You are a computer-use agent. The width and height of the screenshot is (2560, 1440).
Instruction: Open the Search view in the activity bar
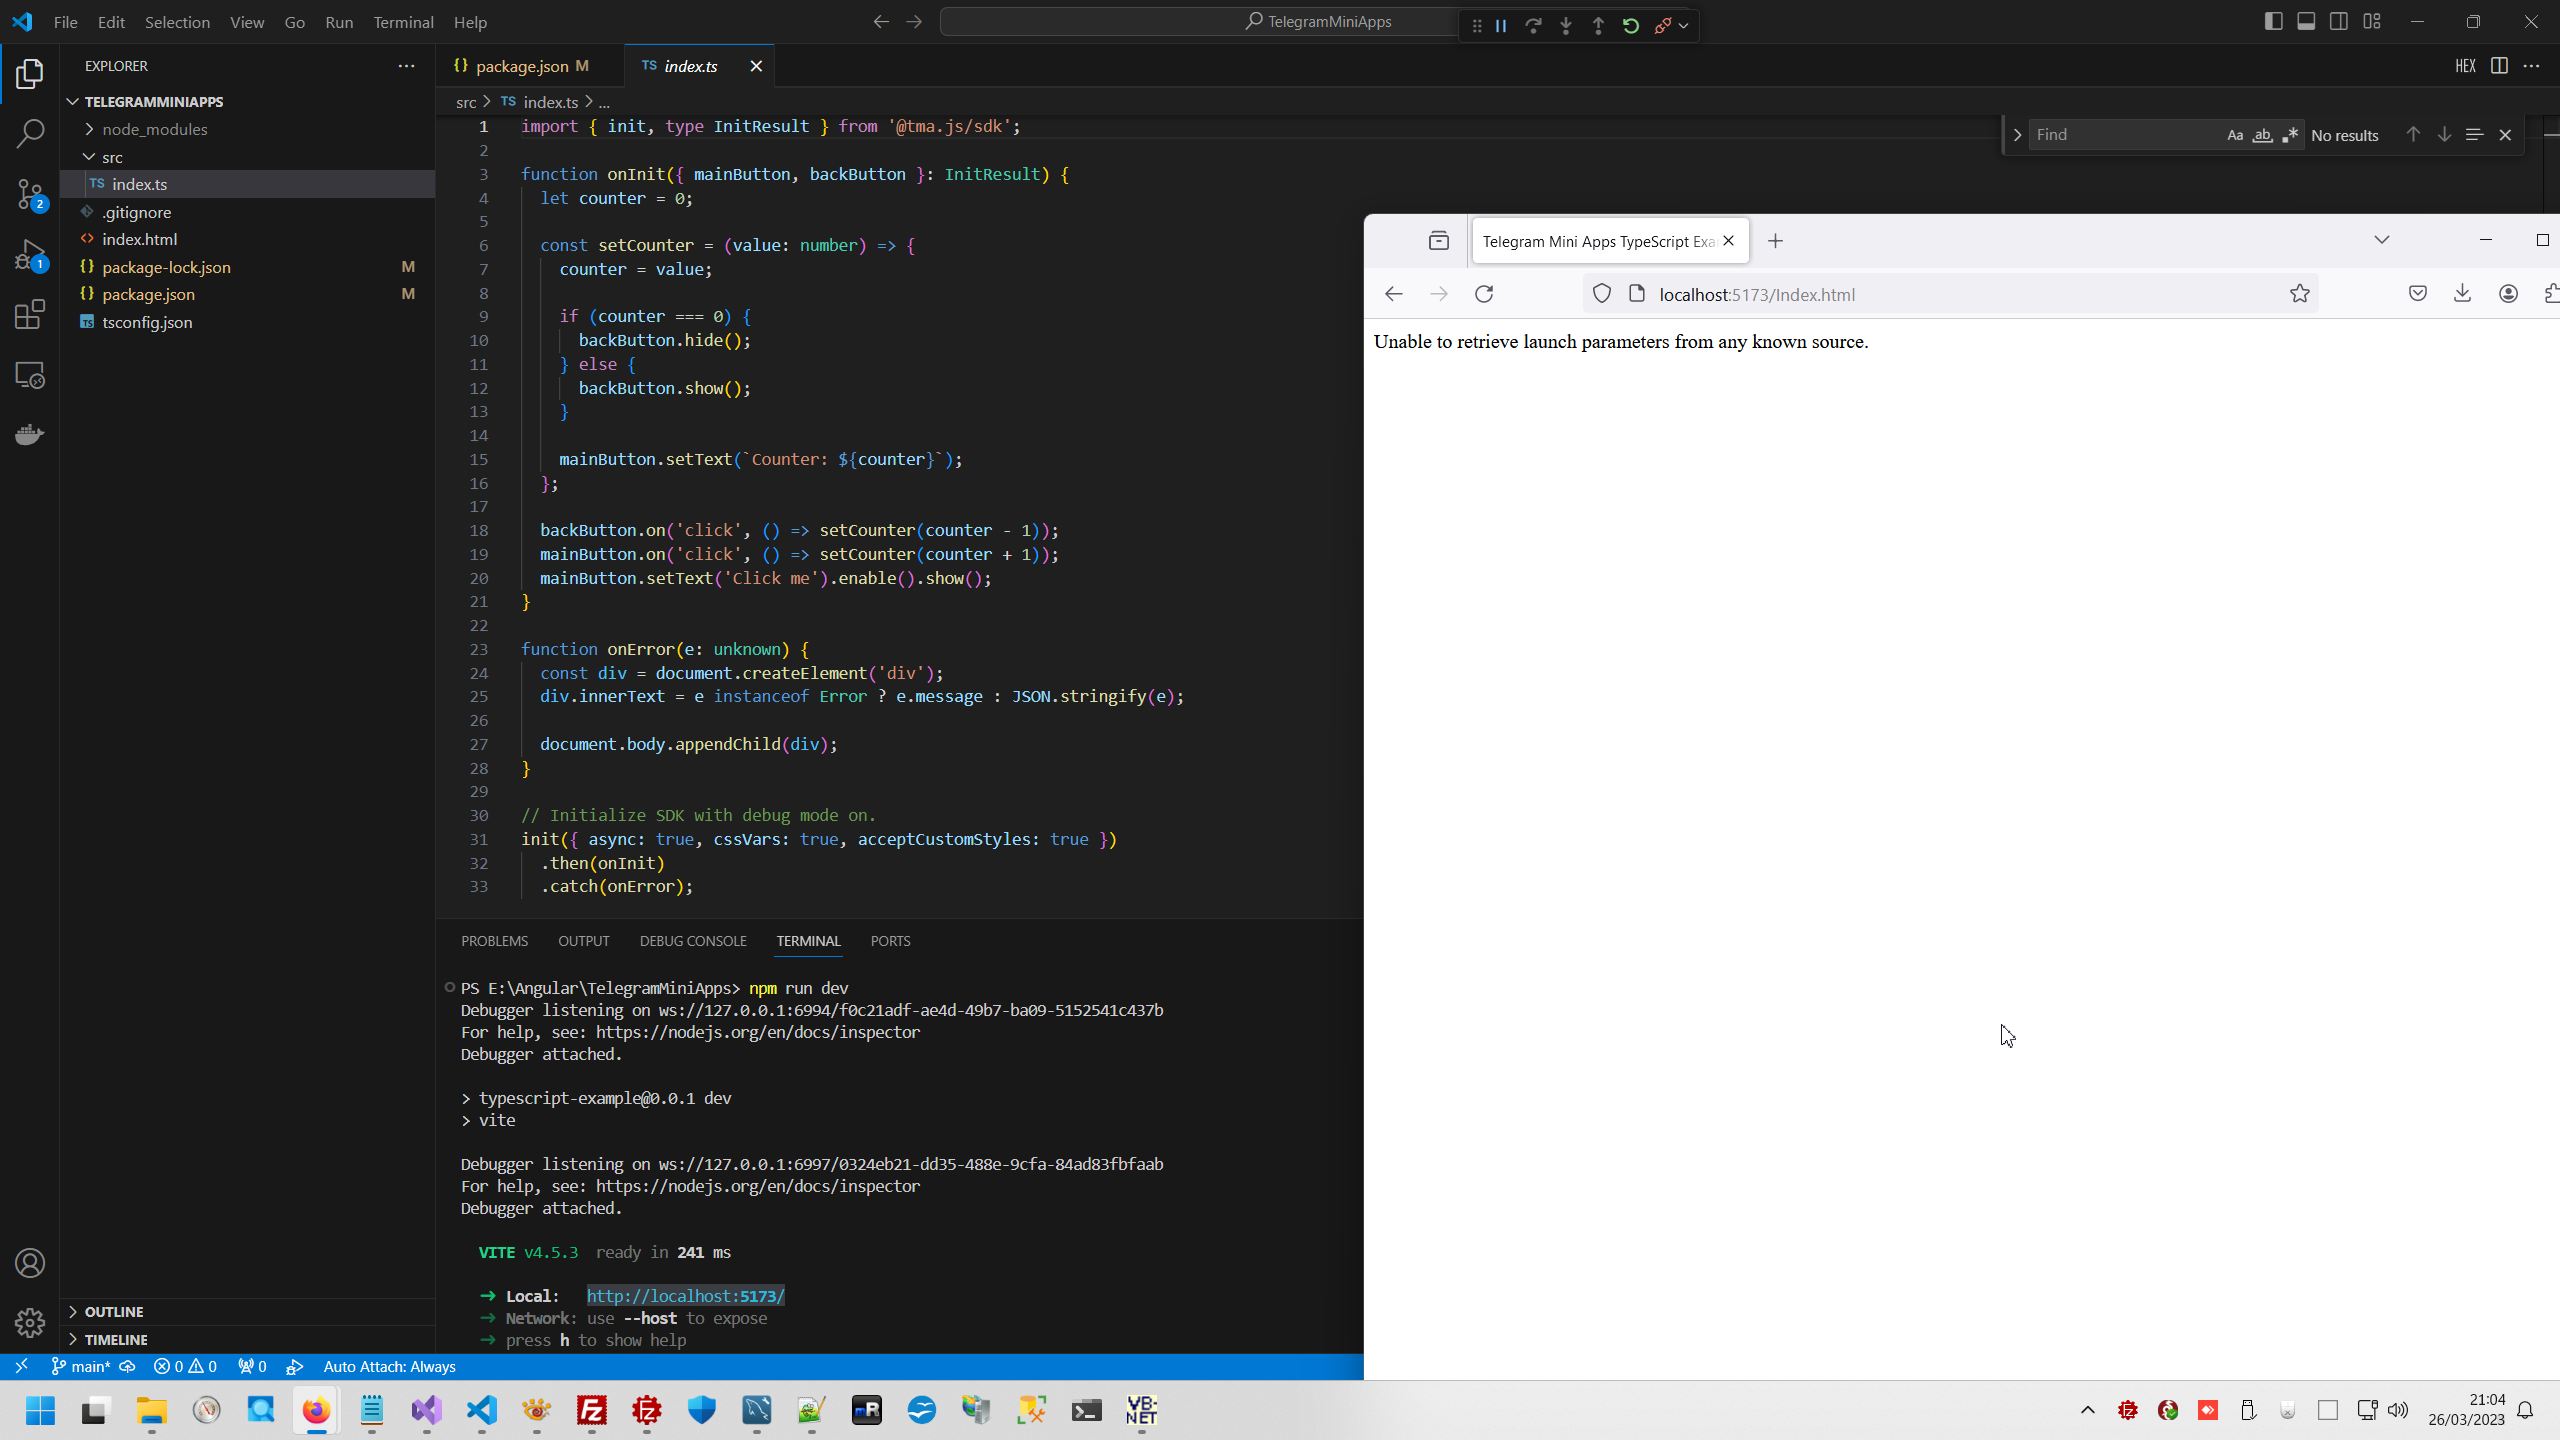pos(30,133)
